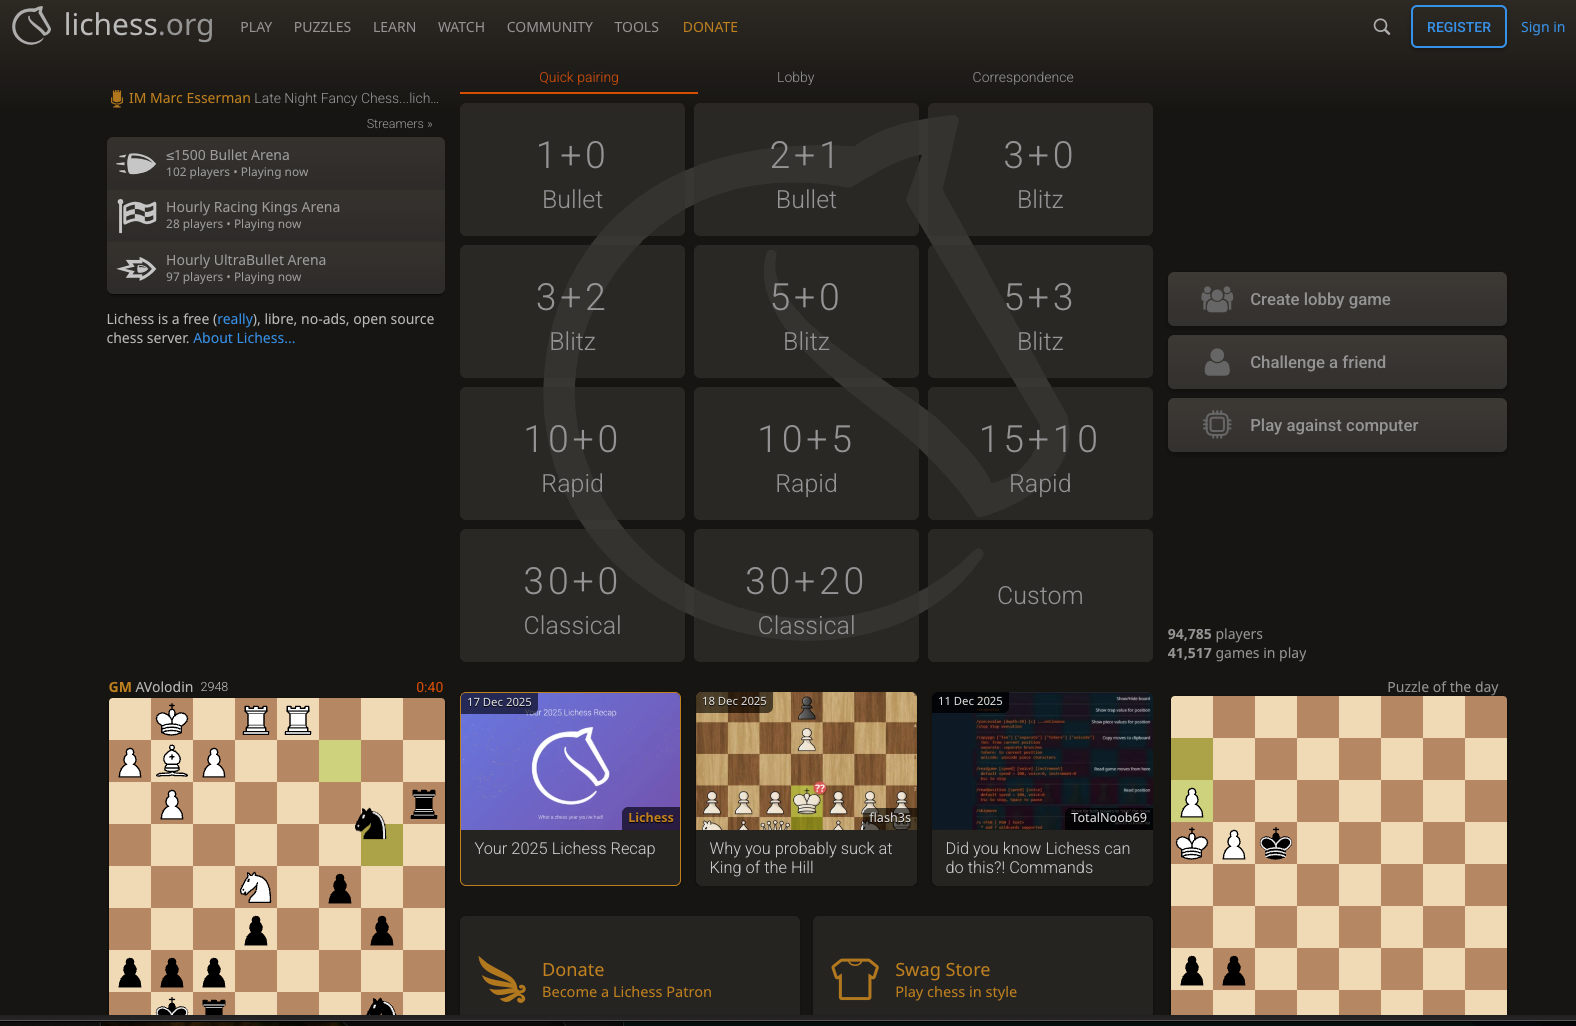The image size is (1576, 1026).
Task: Open the Your 2025 Lichess Recap post
Action: point(570,789)
